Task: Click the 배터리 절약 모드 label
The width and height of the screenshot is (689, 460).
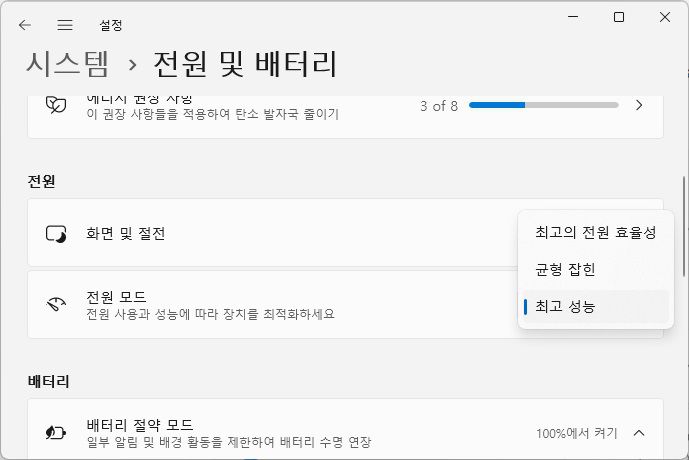Action: [x=140, y=425]
